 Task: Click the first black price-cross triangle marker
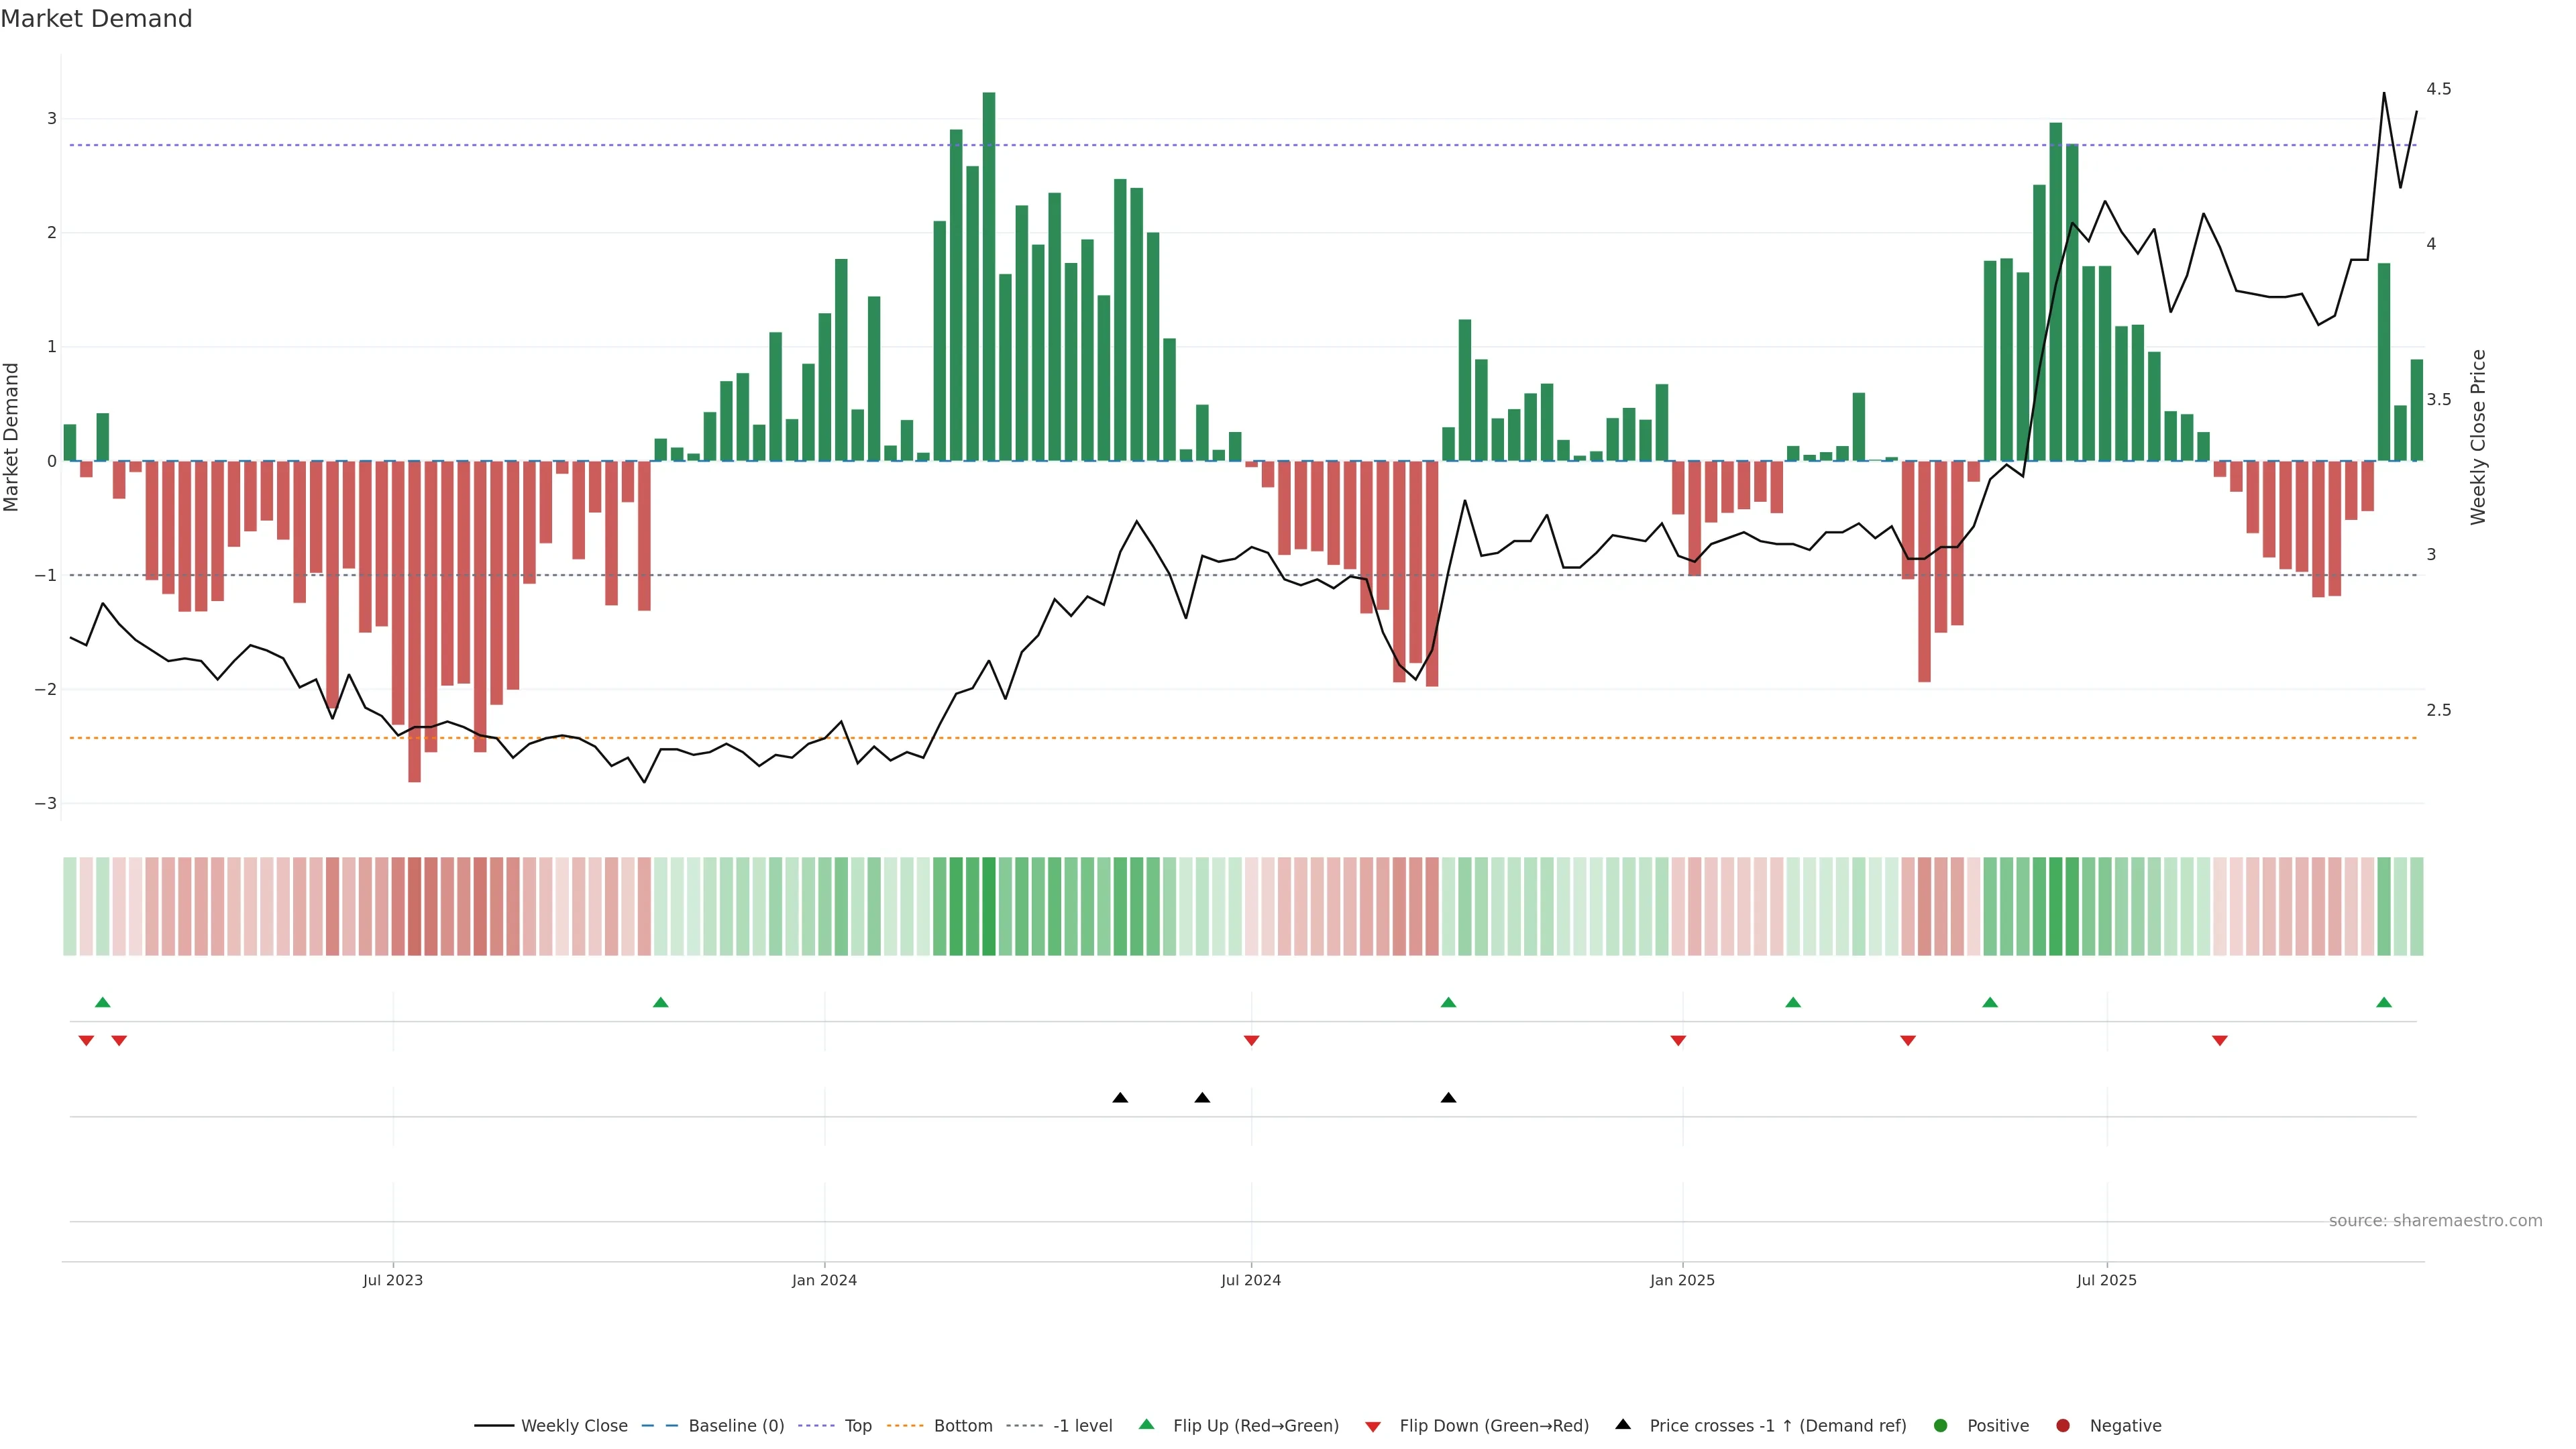point(1120,1098)
